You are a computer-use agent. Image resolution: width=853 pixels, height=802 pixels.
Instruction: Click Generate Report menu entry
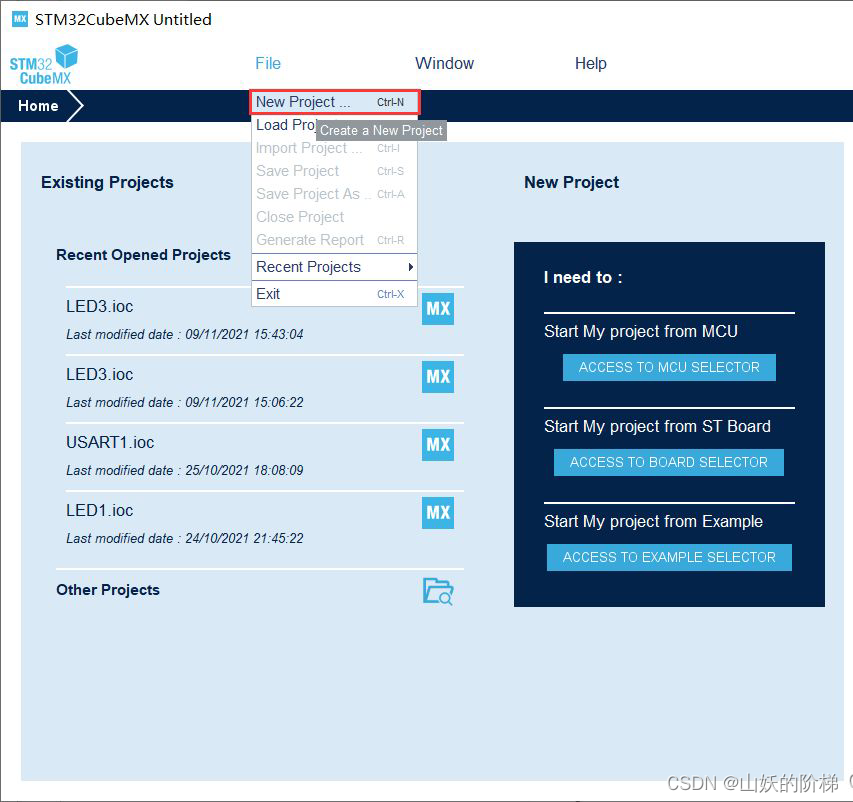[334, 240]
